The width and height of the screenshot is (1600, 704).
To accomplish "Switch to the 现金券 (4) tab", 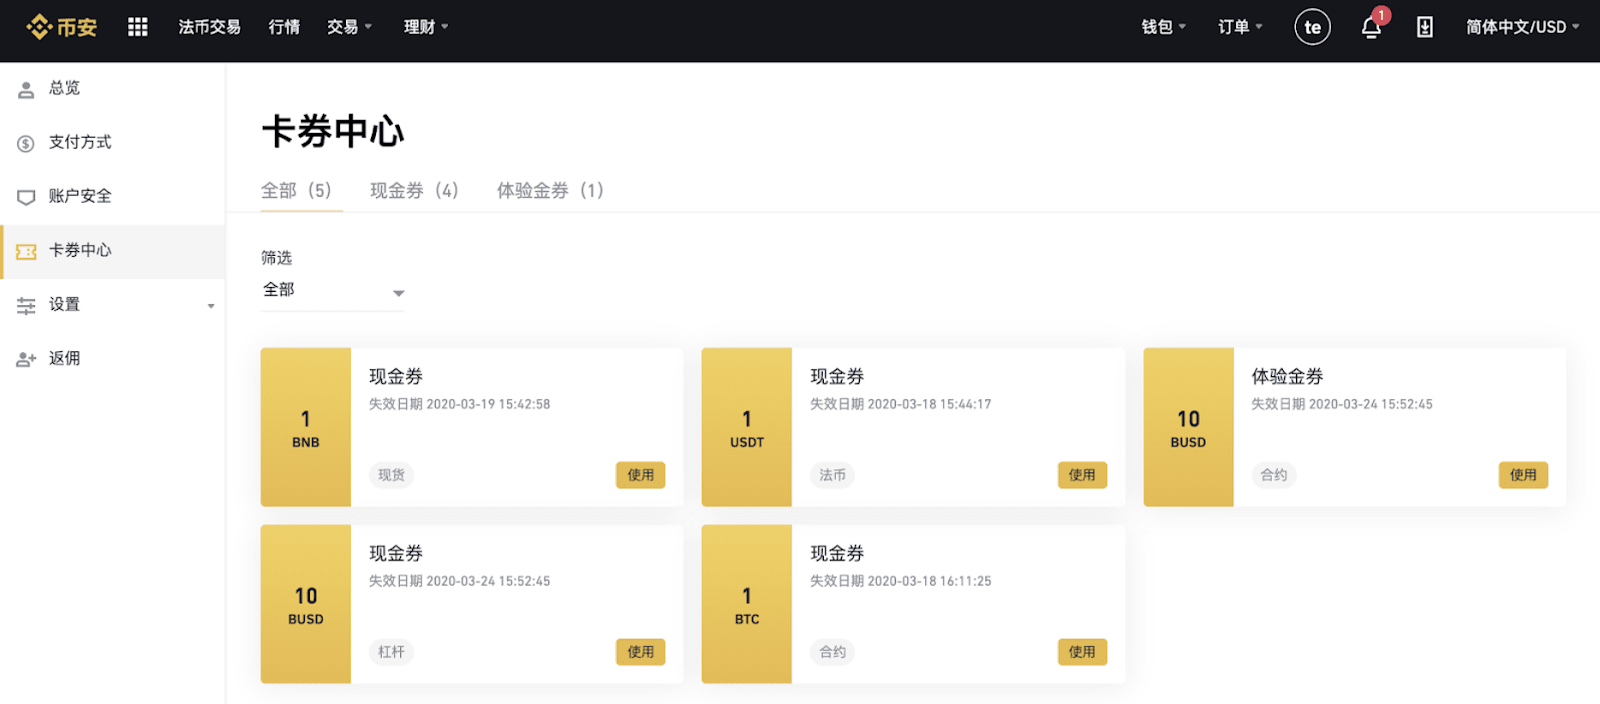I will pyautogui.click(x=414, y=190).
